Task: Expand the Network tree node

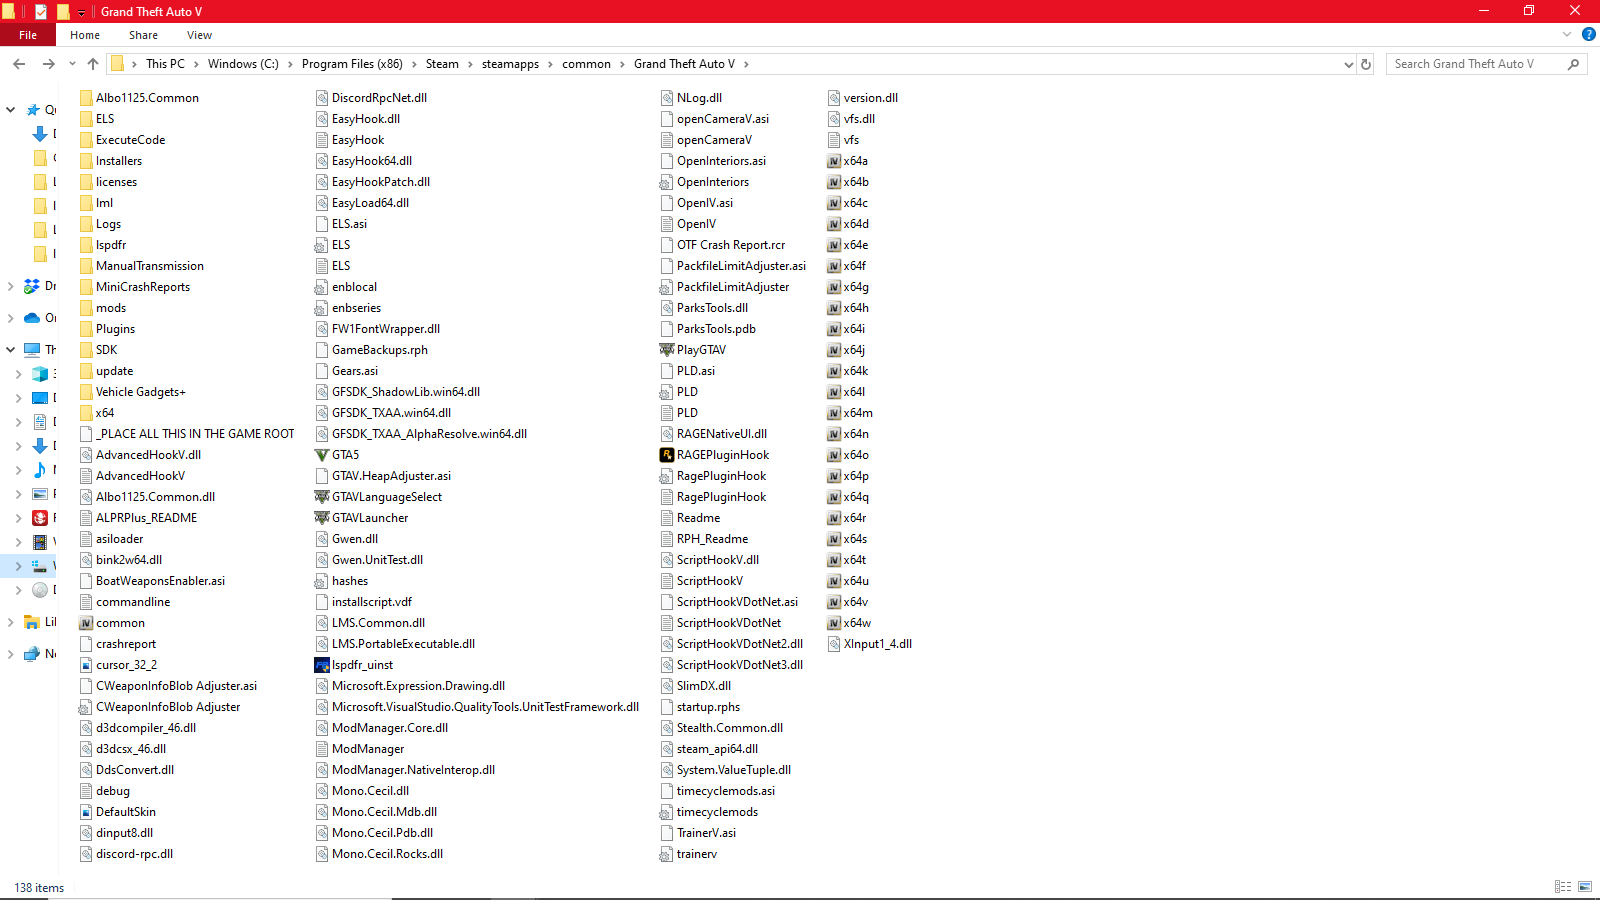Action: point(11,654)
